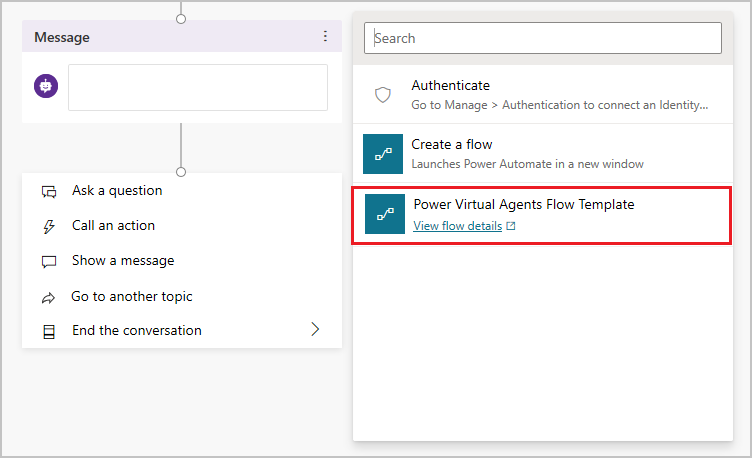This screenshot has width=752, height=458.
Task: Click the redirect arrow icon for another topic
Action: pos(48,298)
